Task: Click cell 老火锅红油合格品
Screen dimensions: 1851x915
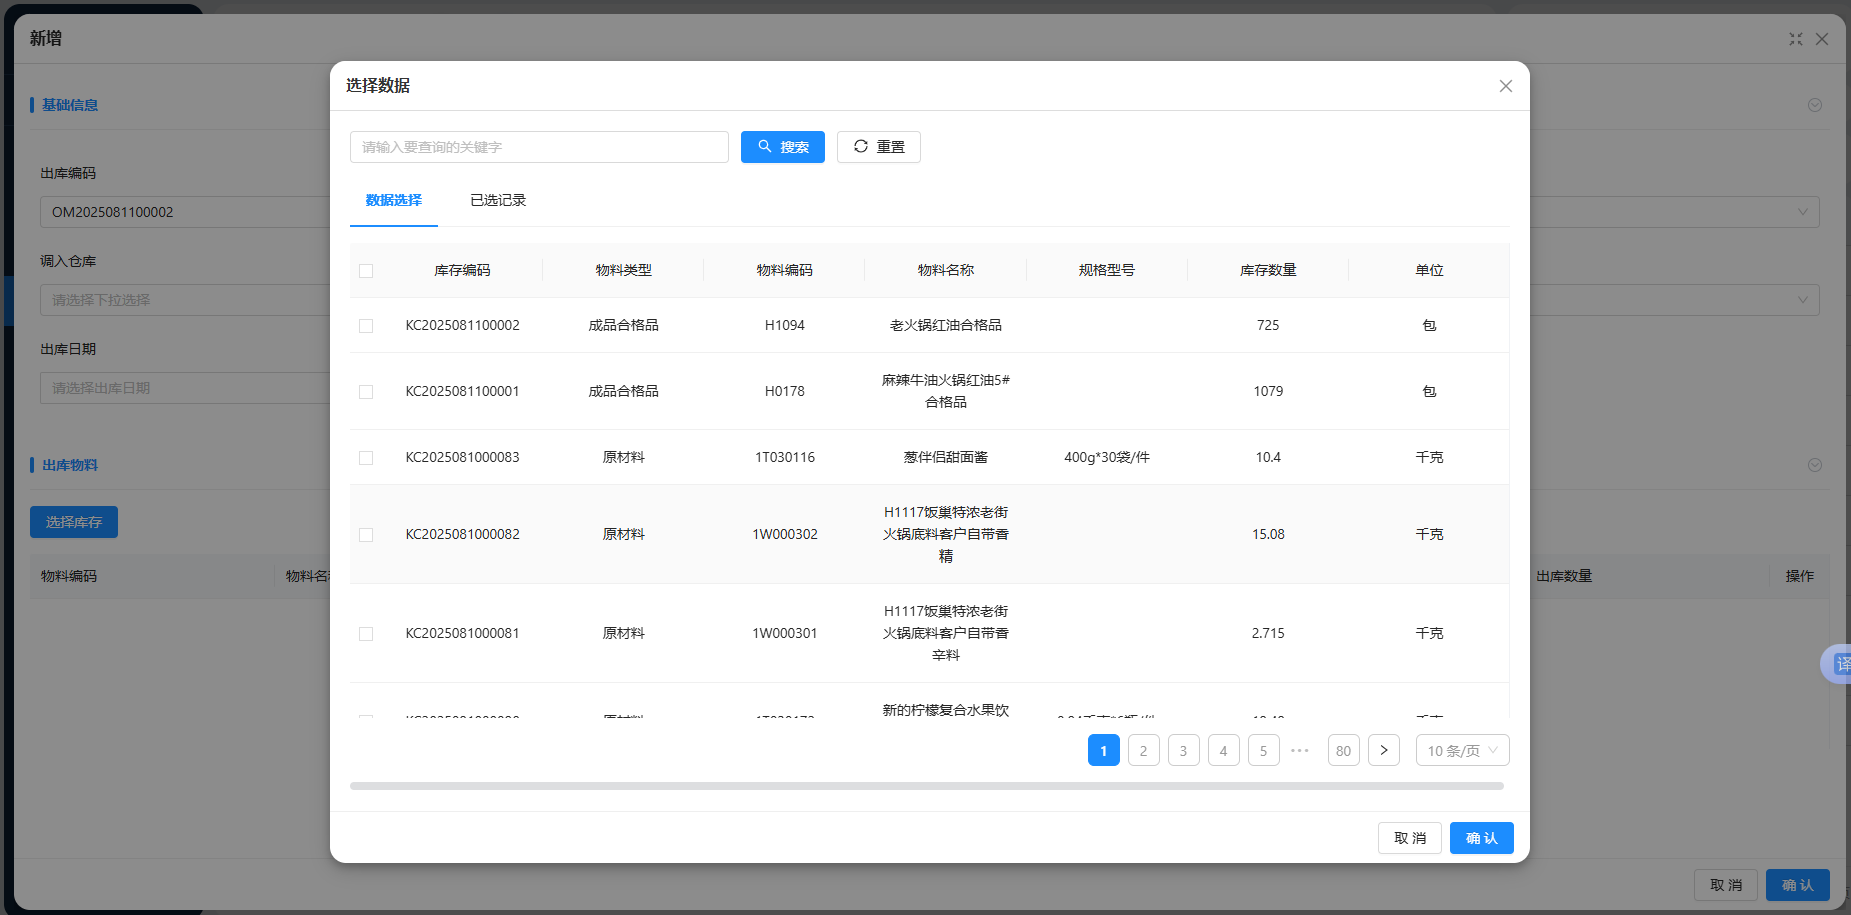Action: pyautogui.click(x=946, y=325)
